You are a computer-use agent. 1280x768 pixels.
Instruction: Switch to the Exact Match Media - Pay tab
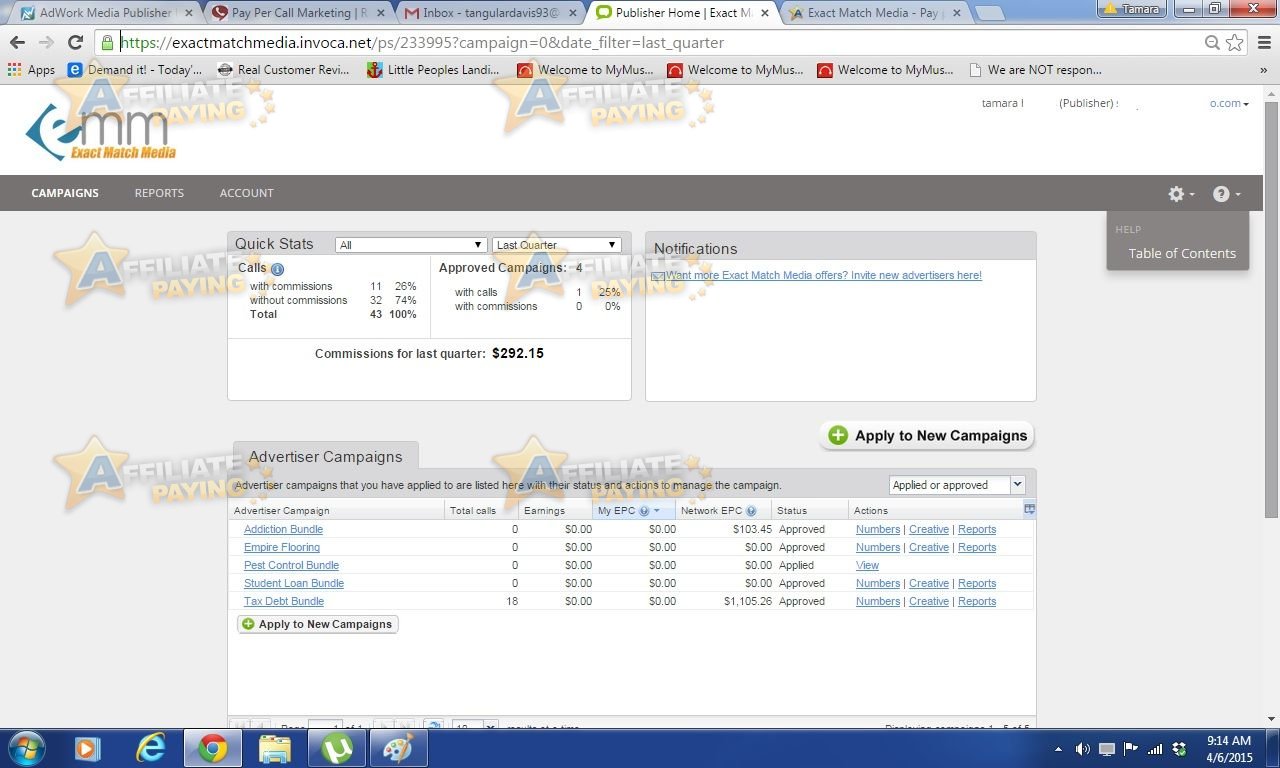(873, 13)
